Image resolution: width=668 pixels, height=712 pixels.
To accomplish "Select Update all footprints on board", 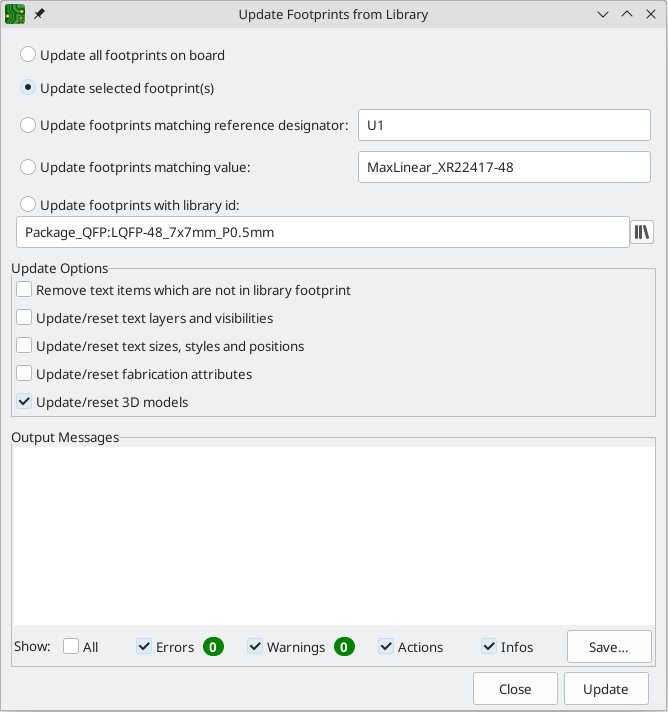I will (29, 56).
